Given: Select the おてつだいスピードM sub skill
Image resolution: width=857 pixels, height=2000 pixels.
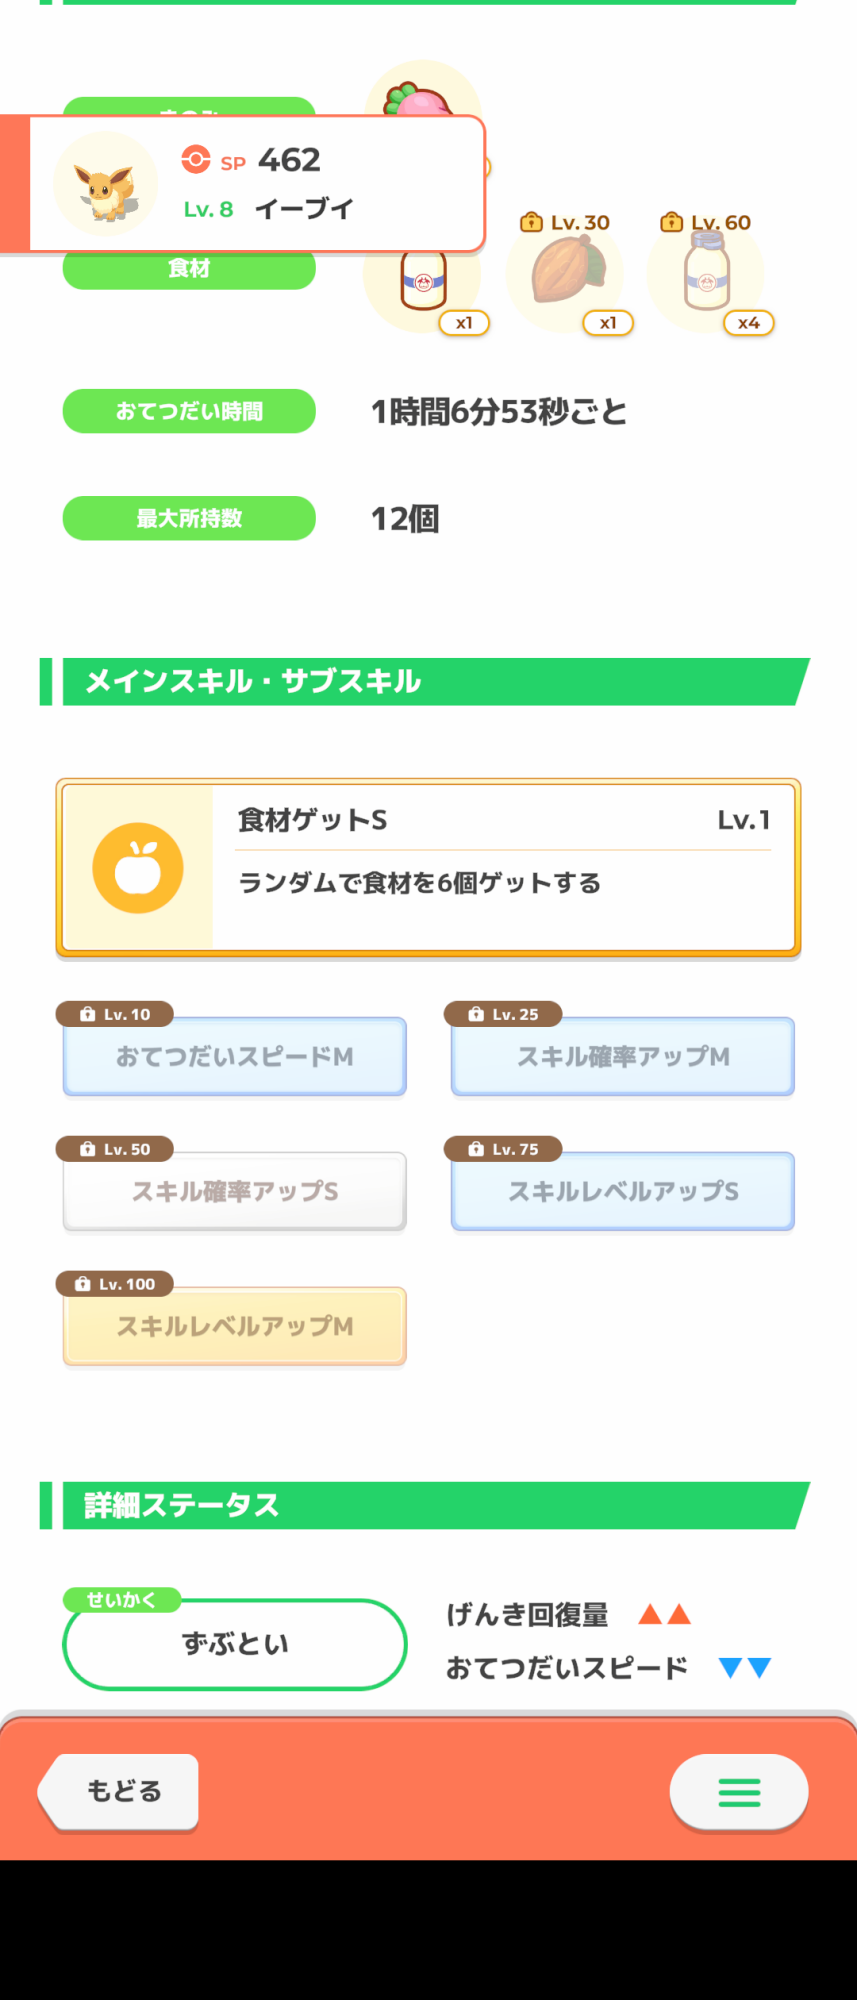Looking at the screenshot, I should [235, 1057].
